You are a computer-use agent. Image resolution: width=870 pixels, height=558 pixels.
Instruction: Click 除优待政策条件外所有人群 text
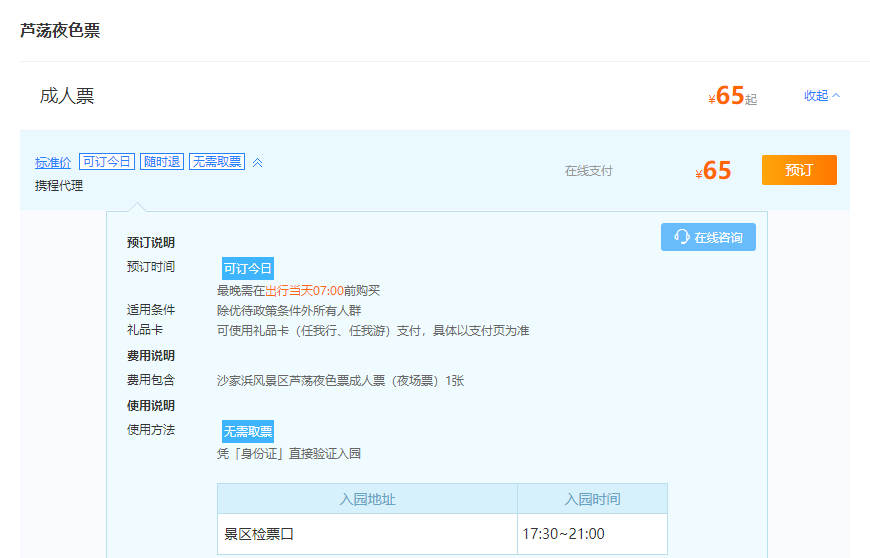tap(289, 311)
